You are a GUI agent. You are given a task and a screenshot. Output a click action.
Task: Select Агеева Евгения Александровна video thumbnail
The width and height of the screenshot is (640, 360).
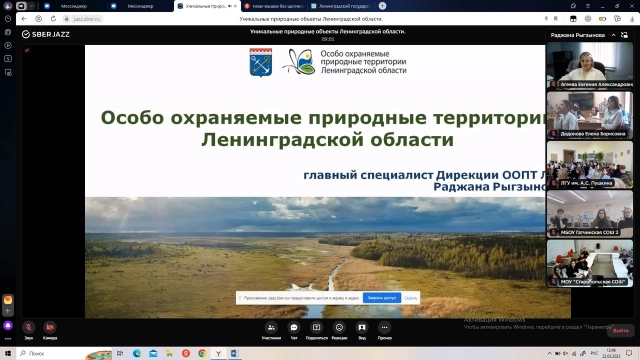(x=590, y=65)
